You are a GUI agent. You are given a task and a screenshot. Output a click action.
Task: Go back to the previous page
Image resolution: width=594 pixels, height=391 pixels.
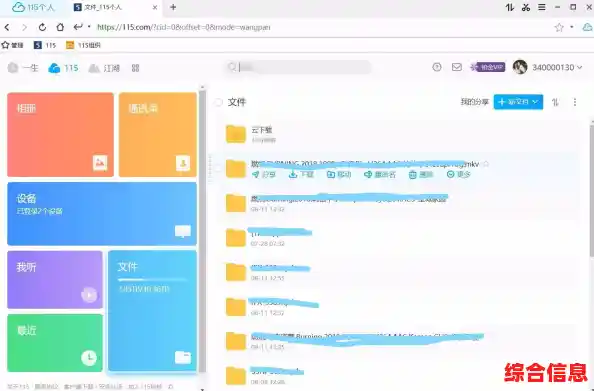(x=7, y=27)
